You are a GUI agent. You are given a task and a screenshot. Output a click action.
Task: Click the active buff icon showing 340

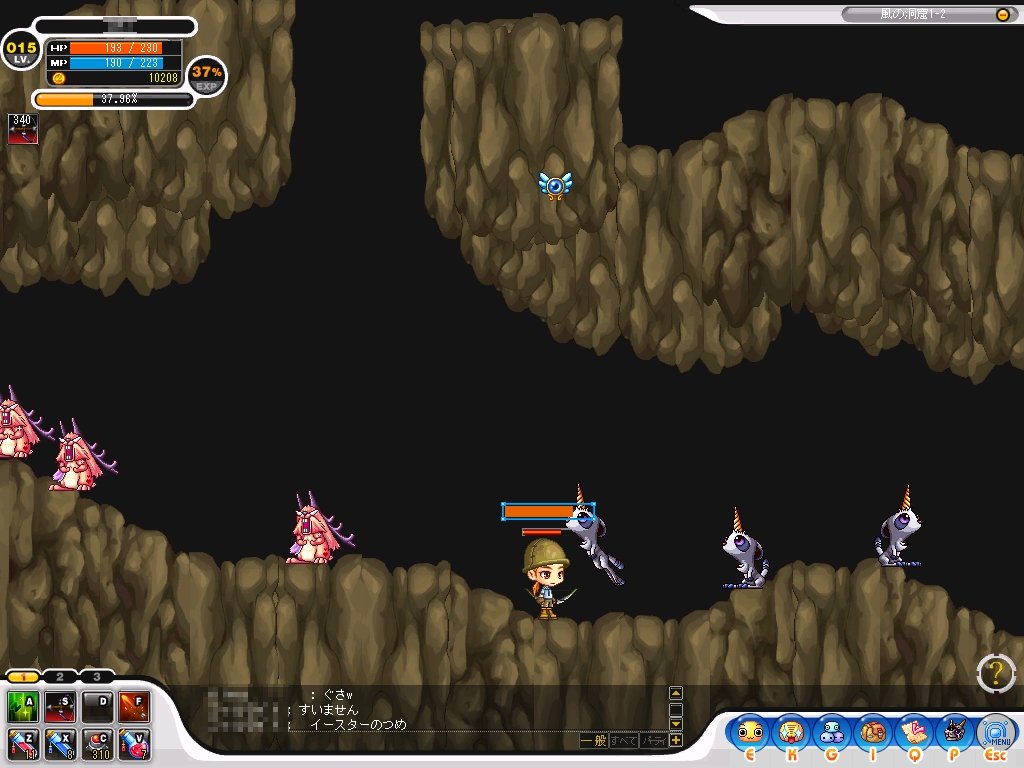(x=23, y=129)
